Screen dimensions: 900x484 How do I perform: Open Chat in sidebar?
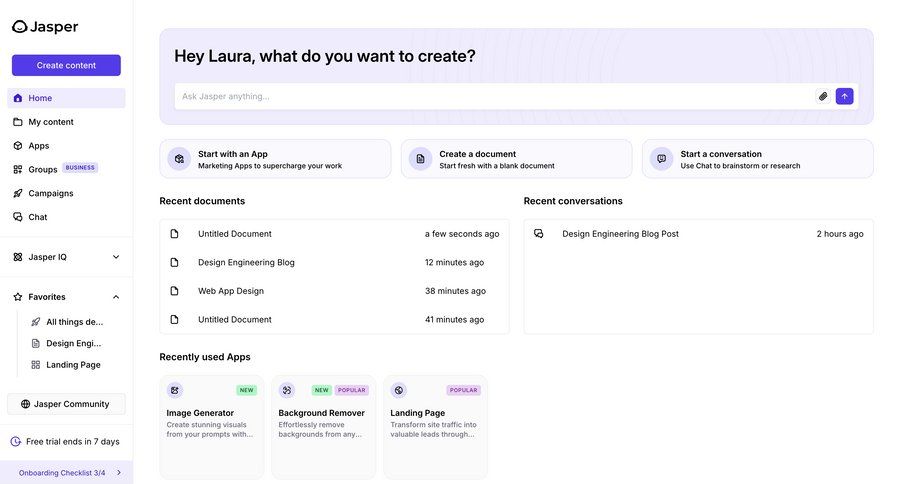(x=66, y=217)
